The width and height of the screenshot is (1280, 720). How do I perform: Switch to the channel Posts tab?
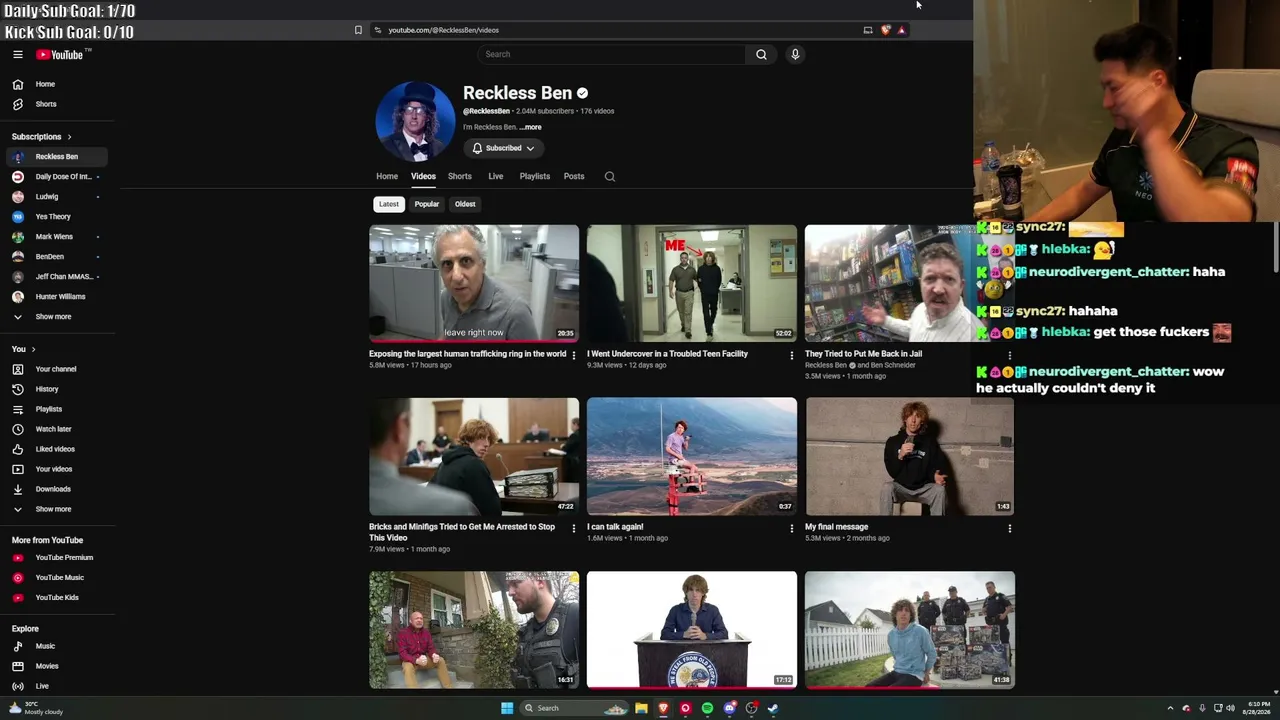pyautogui.click(x=574, y=176)
